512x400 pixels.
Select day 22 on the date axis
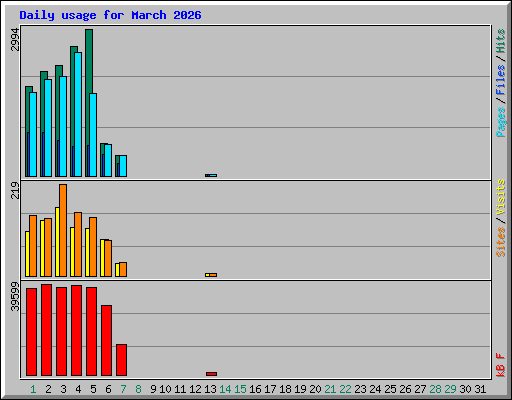pyautogui.click(x=345, y=389)
